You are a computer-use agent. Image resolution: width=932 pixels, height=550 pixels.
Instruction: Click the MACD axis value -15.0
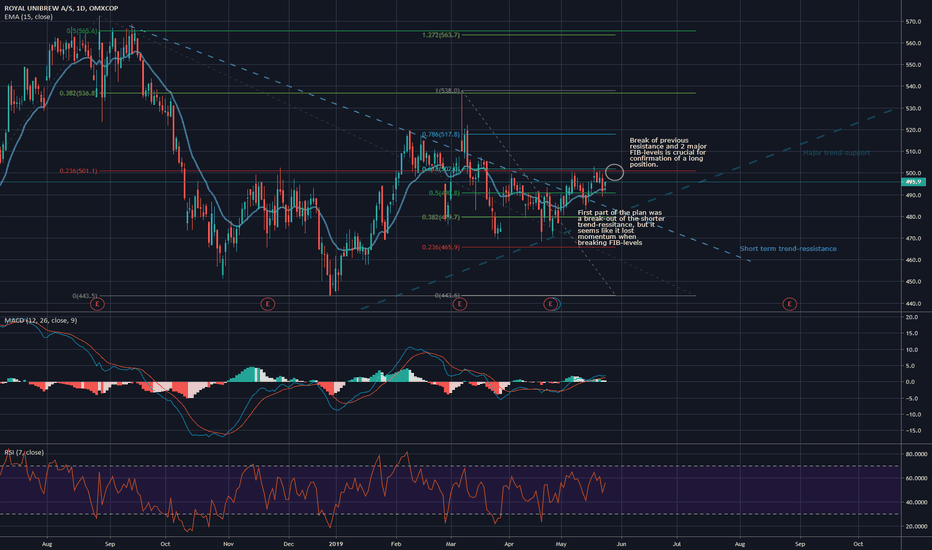911,431
